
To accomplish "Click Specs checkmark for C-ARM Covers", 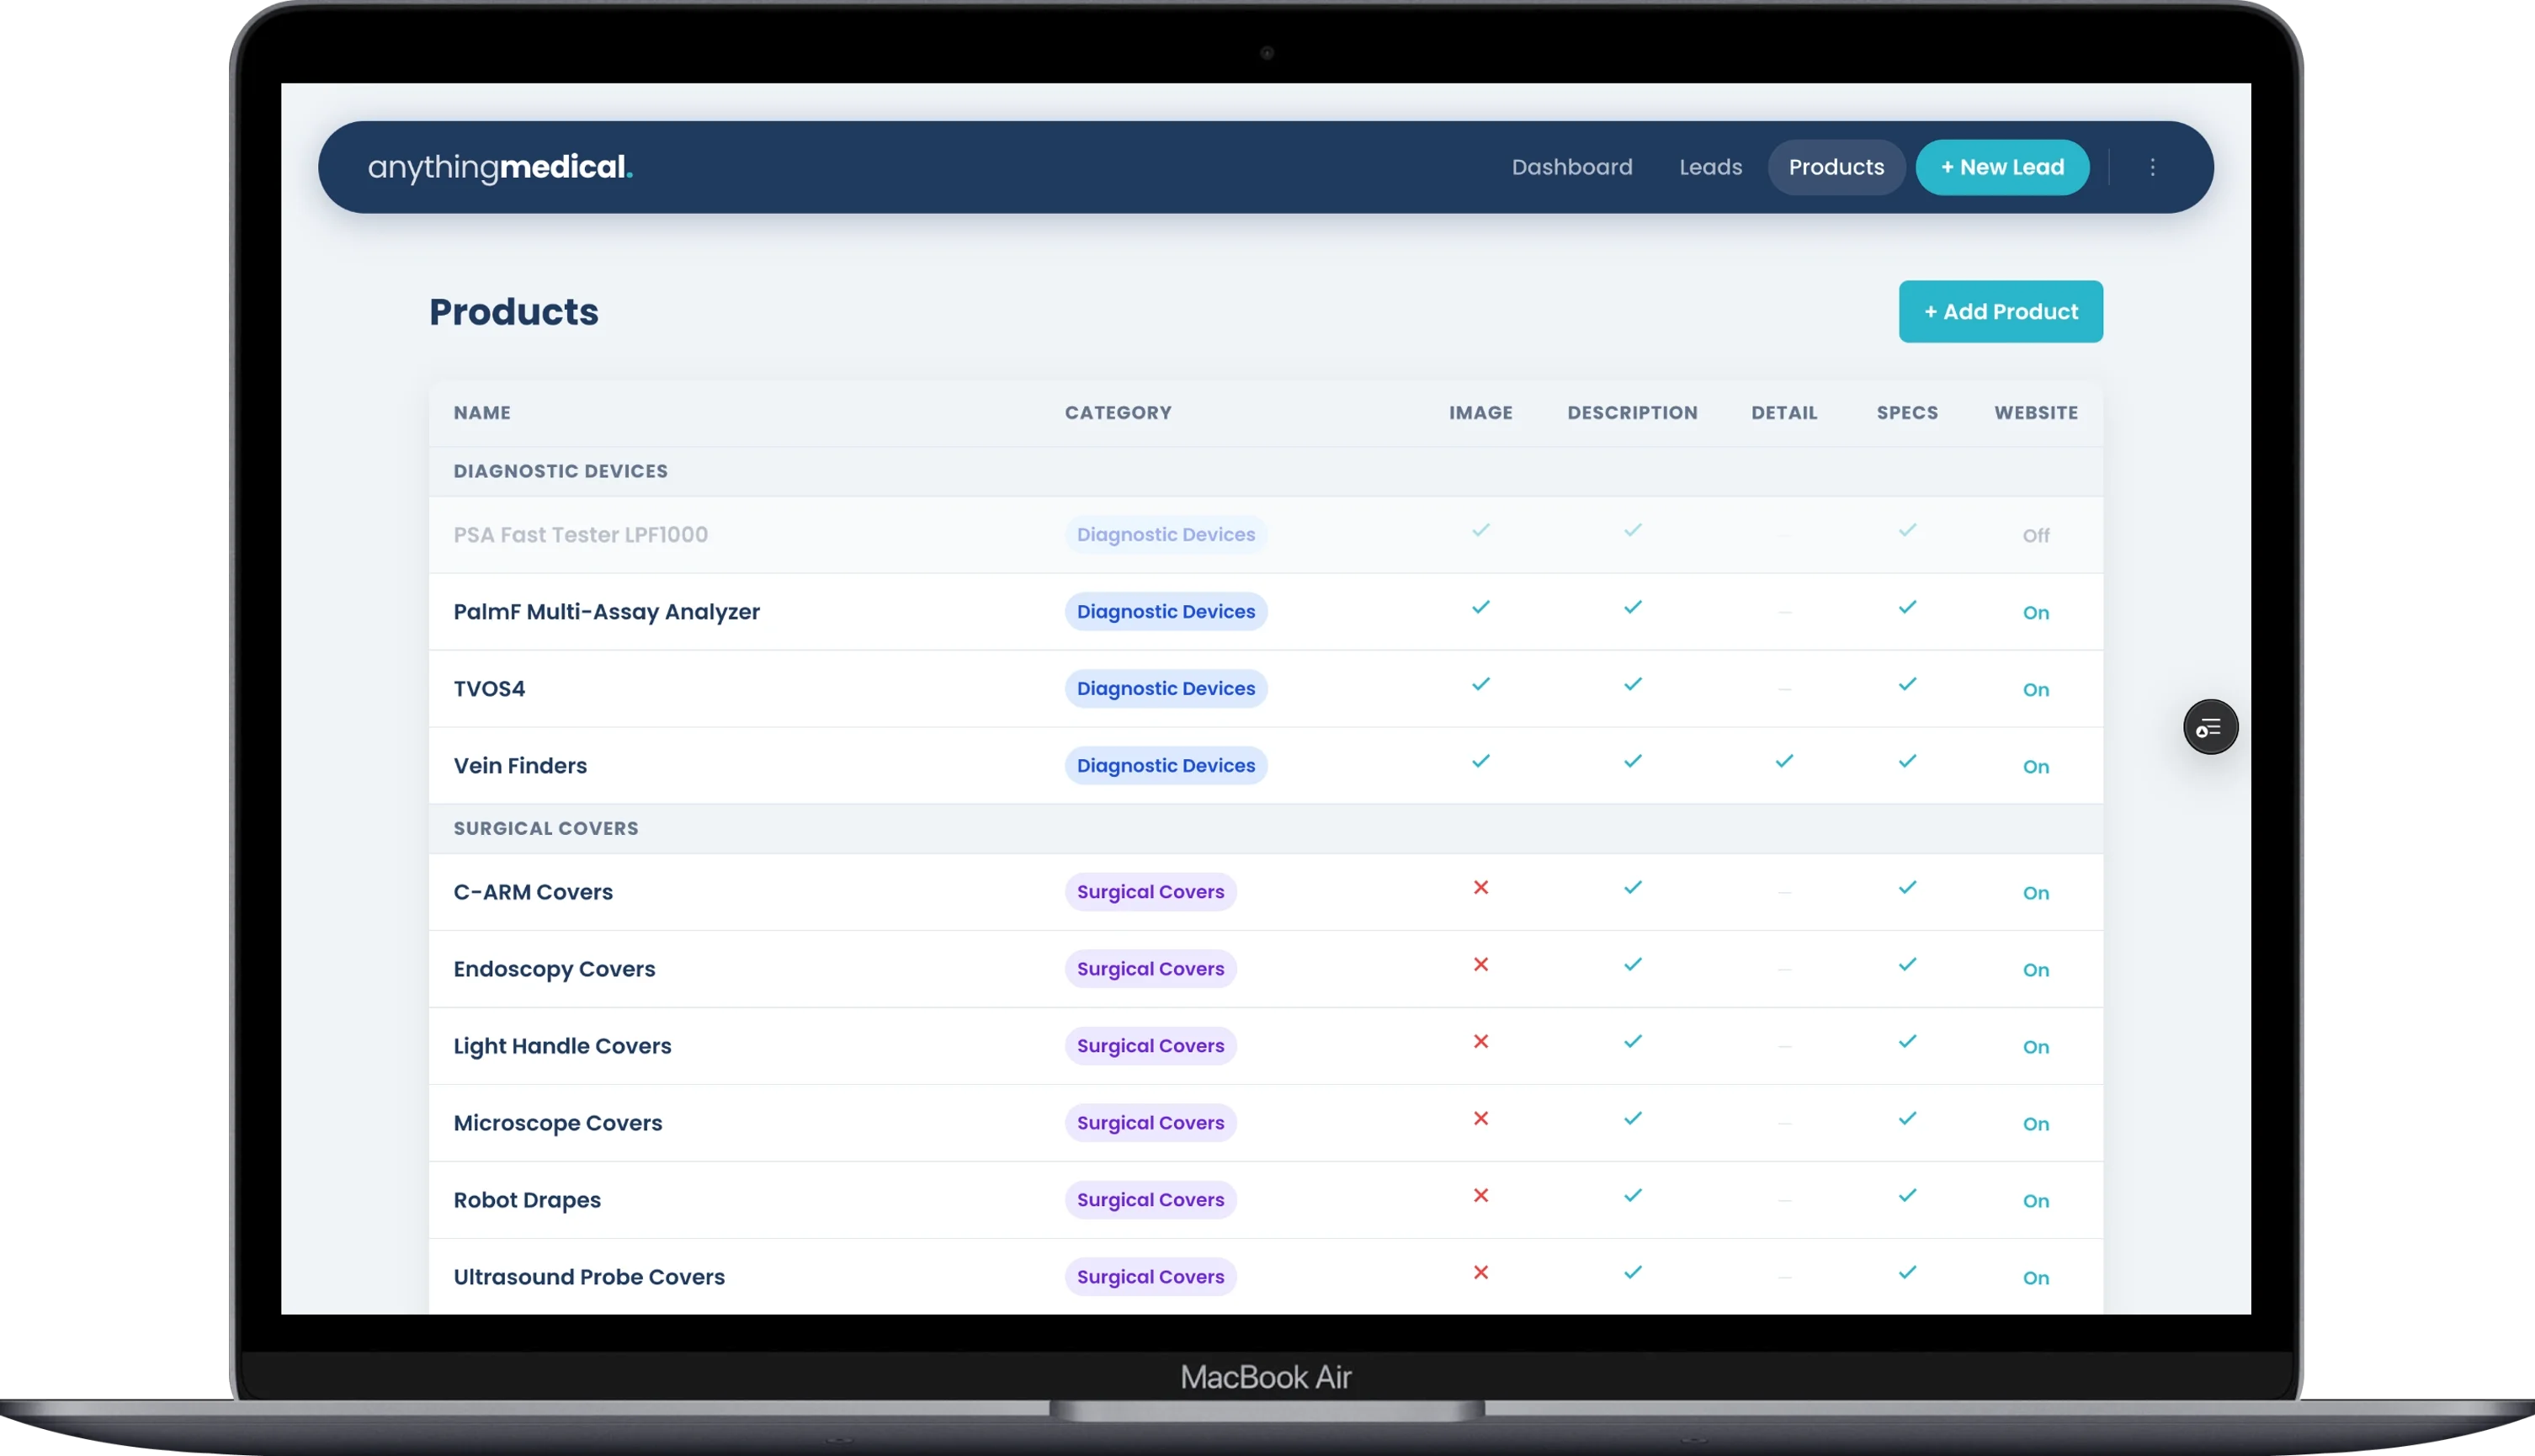I will [1908, 887].
